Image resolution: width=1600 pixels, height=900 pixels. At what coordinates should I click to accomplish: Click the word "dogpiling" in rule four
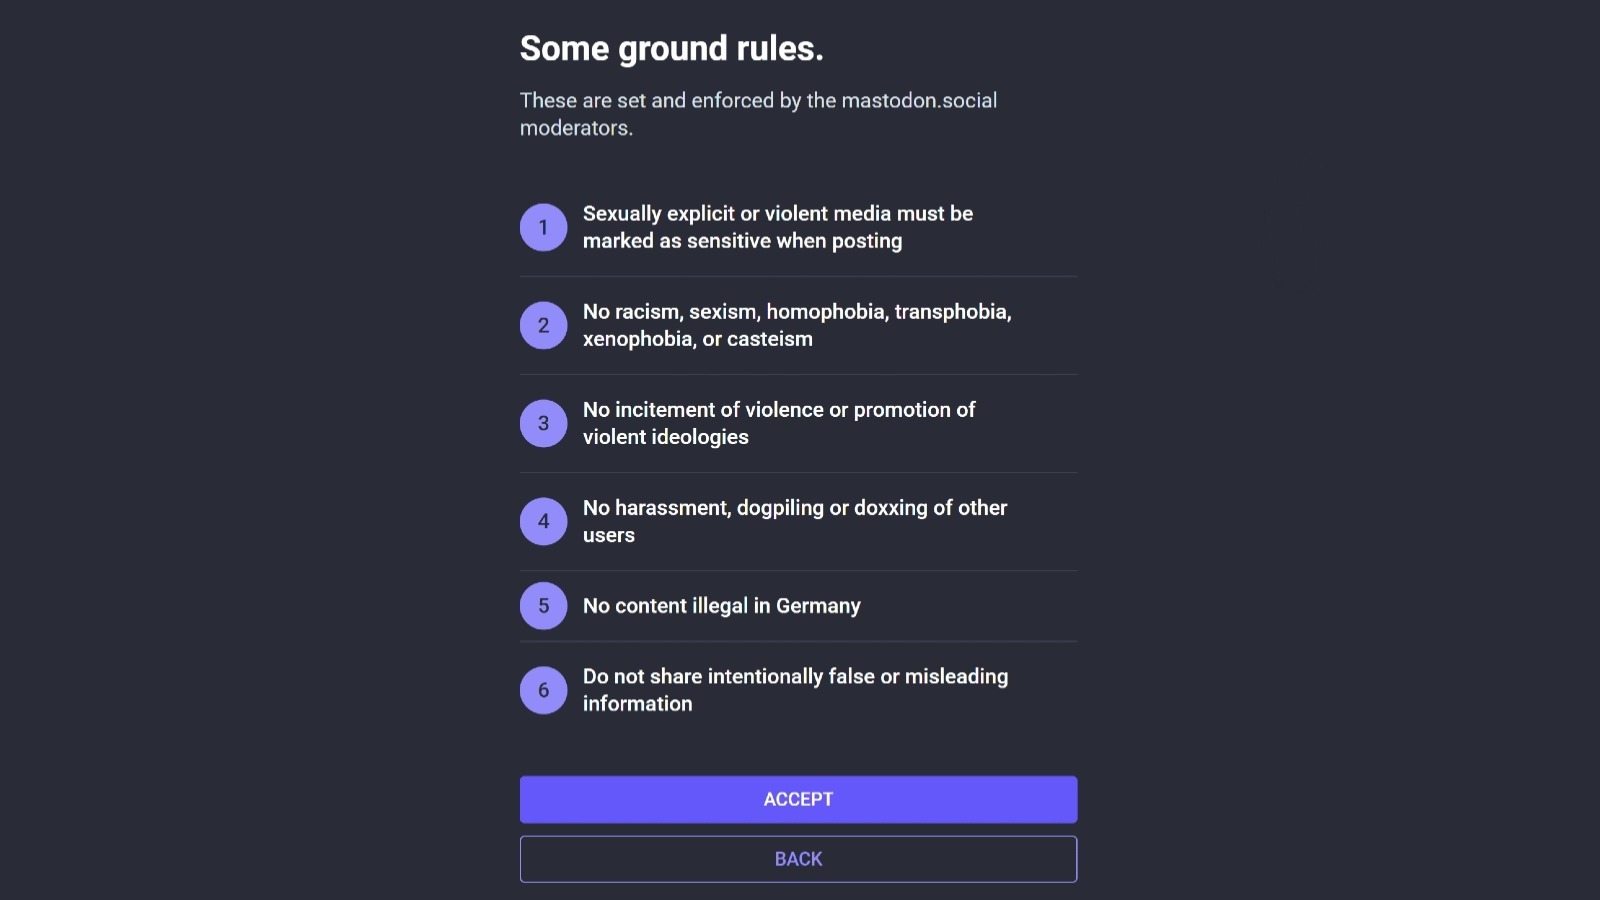tap(780, 508)
